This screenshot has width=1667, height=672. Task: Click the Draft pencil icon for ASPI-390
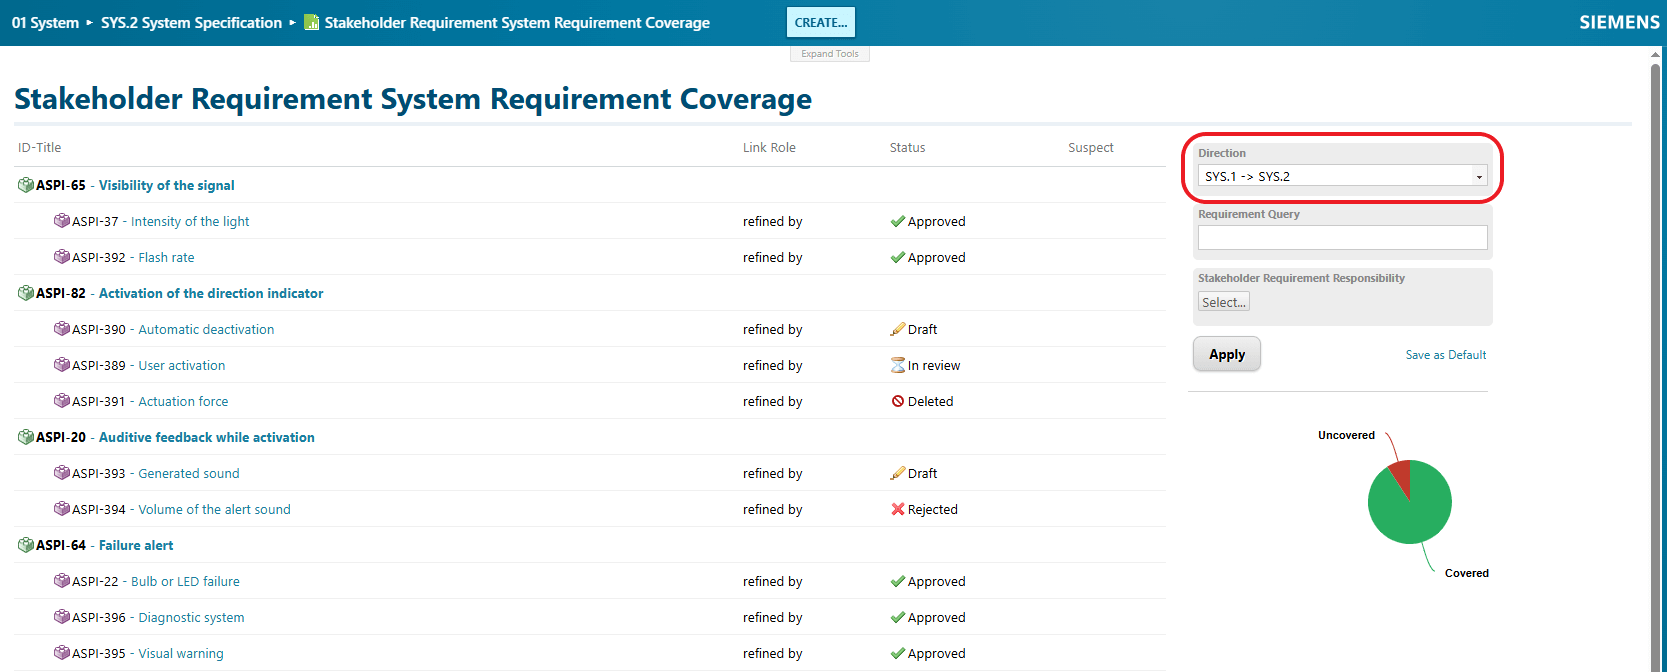point(898,329)
